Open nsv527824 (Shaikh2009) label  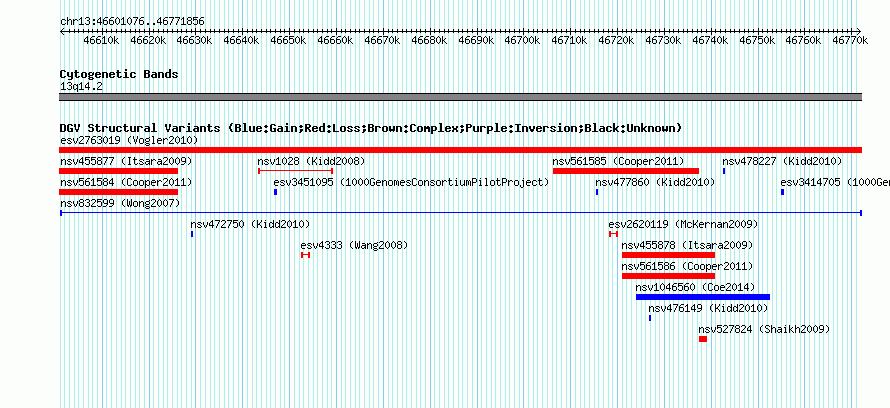point(764,329)
